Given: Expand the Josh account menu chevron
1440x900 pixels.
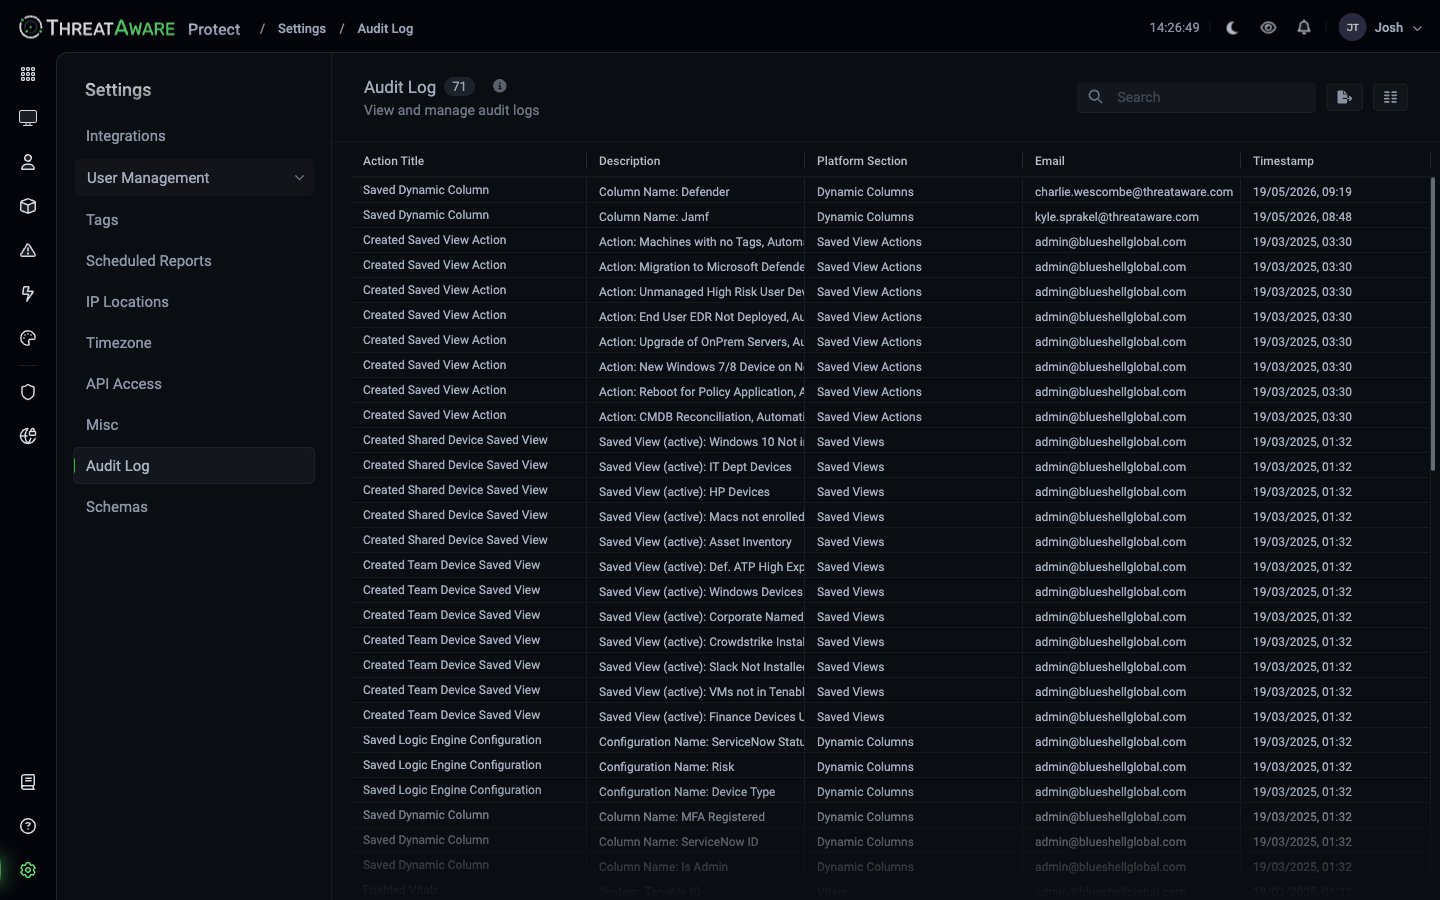Looking at the screenshot, I should click(1417, 29).
